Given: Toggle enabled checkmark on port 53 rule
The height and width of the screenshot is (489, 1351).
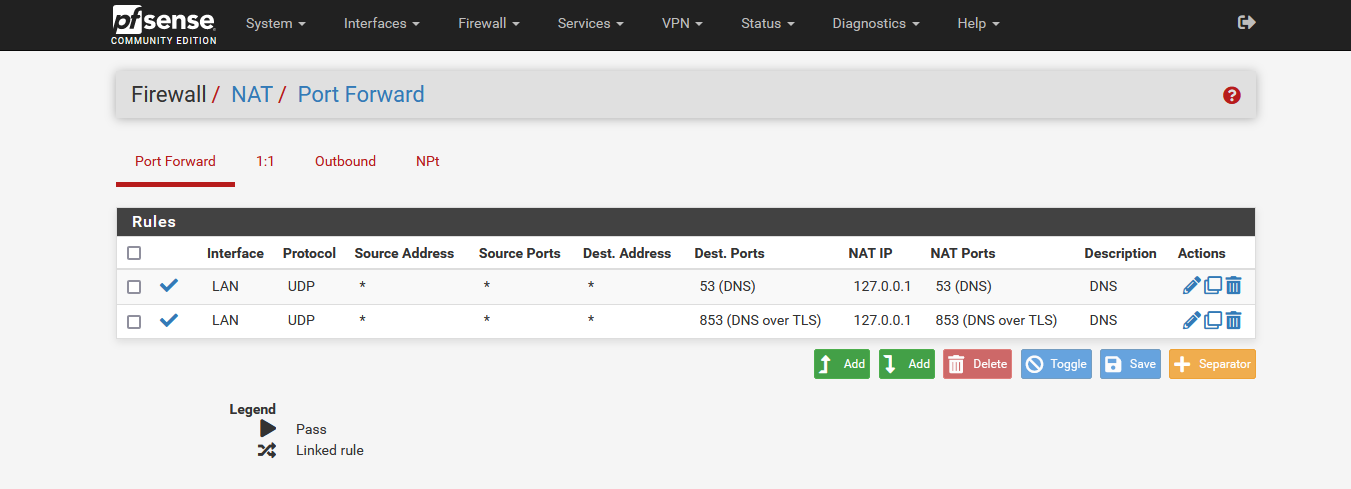Looking at the screenshot, I should pyautogui.click(x=169, y=286).
